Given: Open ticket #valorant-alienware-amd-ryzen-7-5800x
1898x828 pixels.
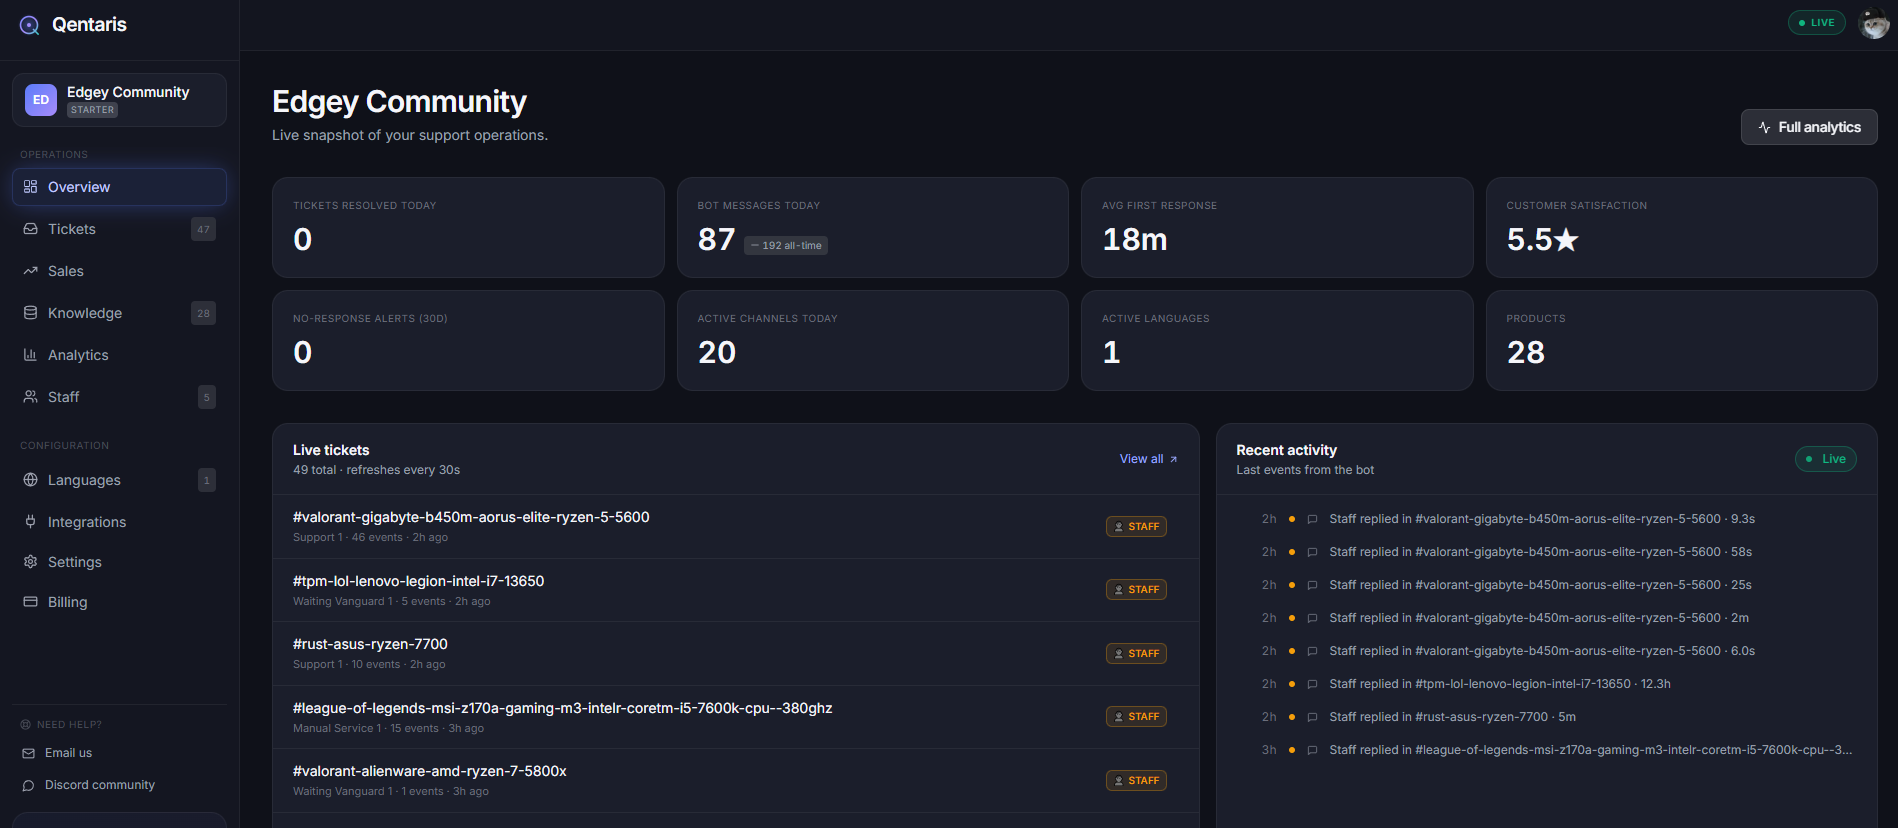Looking at the screenshot, I should pyautogui.click(x=430, y=771).
